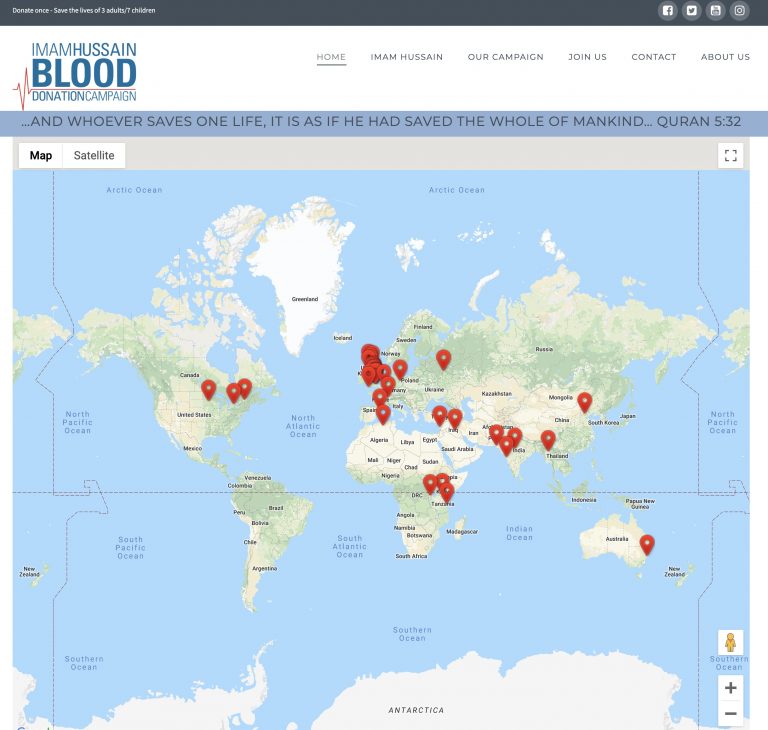Go to the Home menu item

(x=331, y=57)
